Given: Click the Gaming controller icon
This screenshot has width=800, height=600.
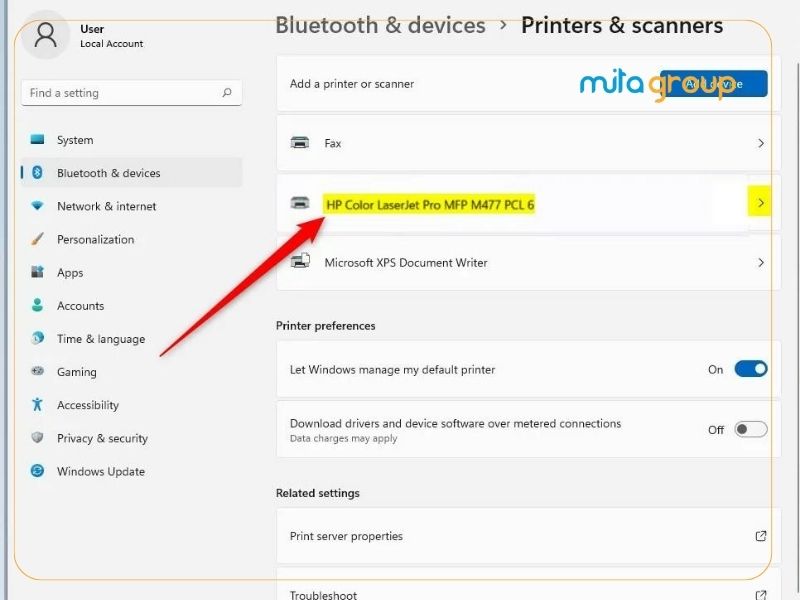Looking at the screenshot, I should (x=37, y=371).
